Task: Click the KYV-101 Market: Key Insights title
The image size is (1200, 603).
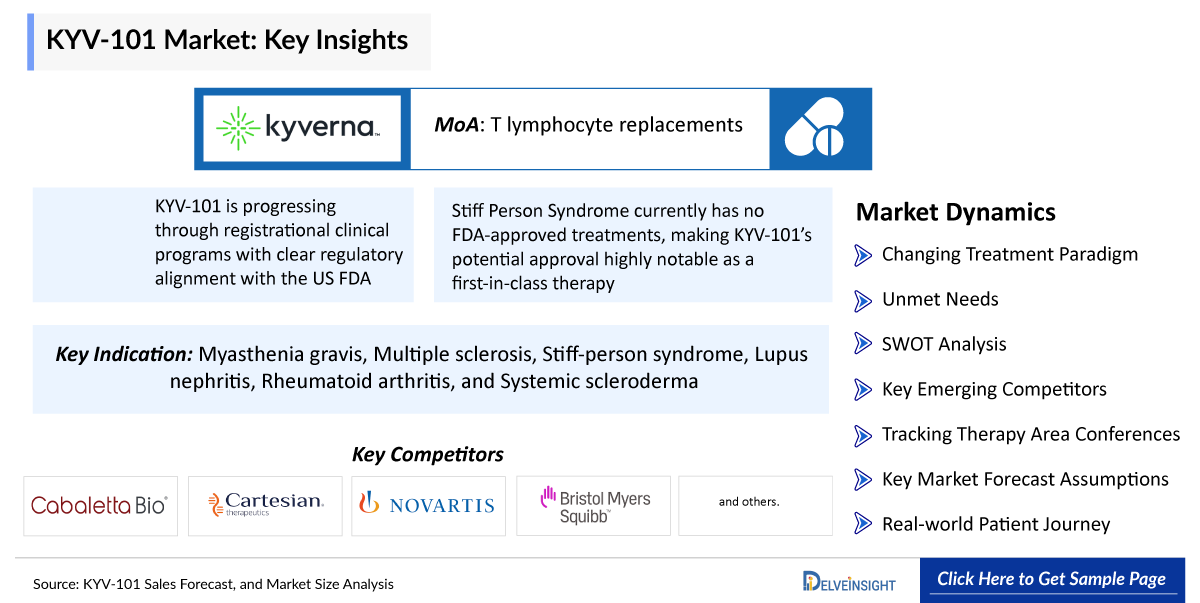Action: point(229,41)
